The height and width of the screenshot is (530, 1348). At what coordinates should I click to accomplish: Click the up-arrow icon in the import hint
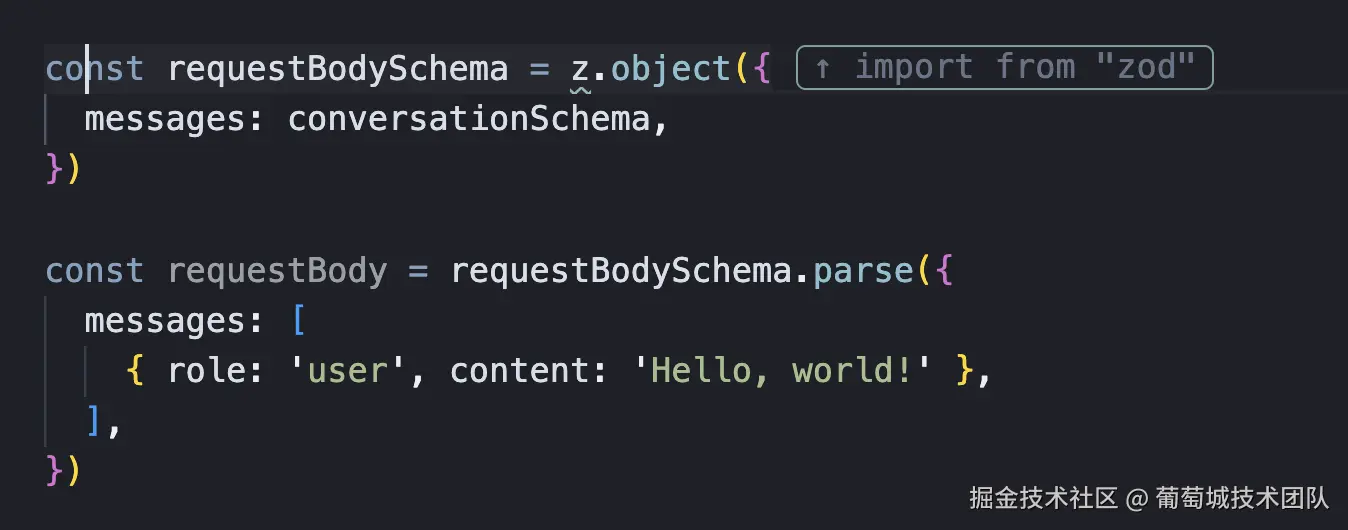coord(822,68)
